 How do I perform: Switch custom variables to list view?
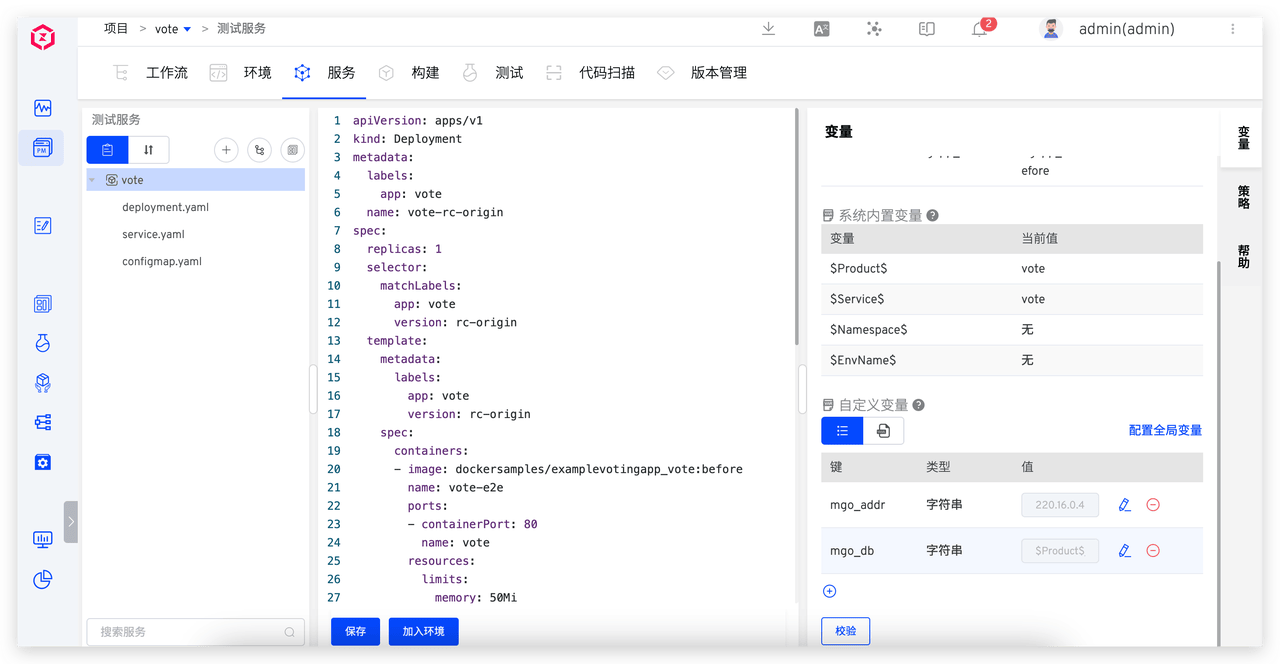coord(842,430)
